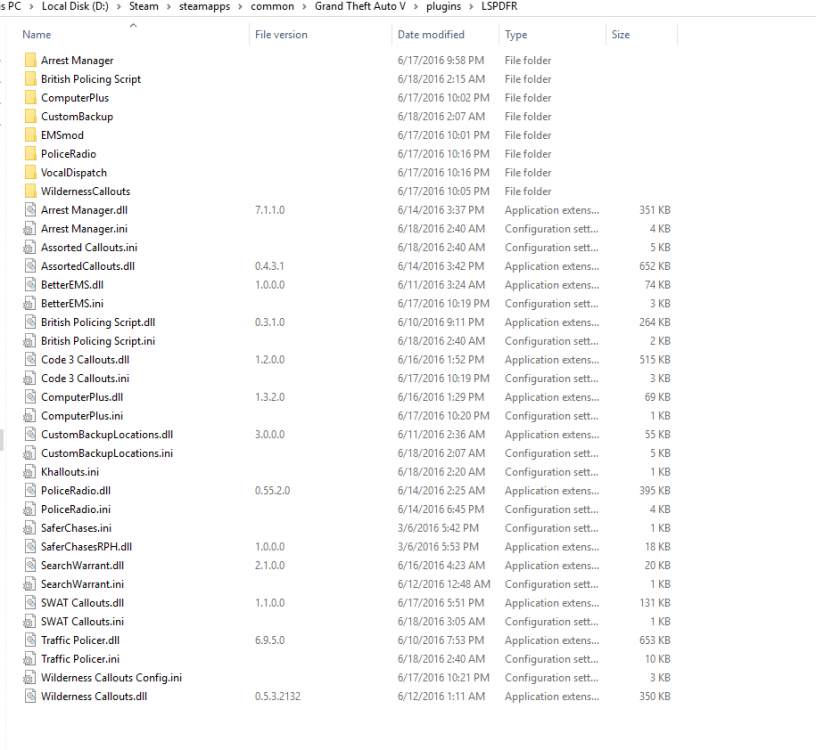
Task: Select the Traffic Policer.ini file name
Action: (x=80, y=659)
